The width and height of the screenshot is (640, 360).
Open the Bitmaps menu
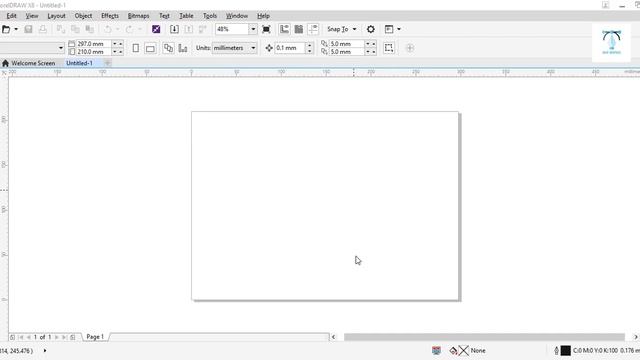[138, 16]
